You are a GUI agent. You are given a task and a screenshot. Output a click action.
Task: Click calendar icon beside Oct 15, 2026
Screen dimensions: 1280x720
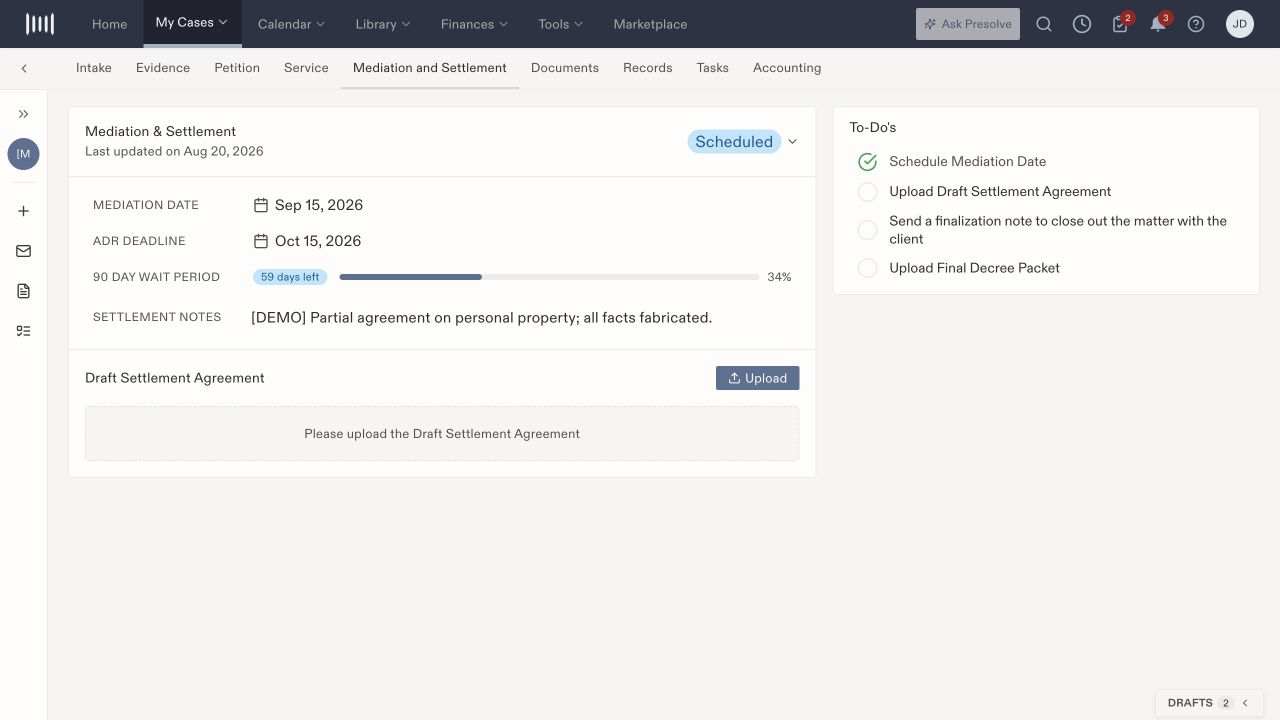261,241
